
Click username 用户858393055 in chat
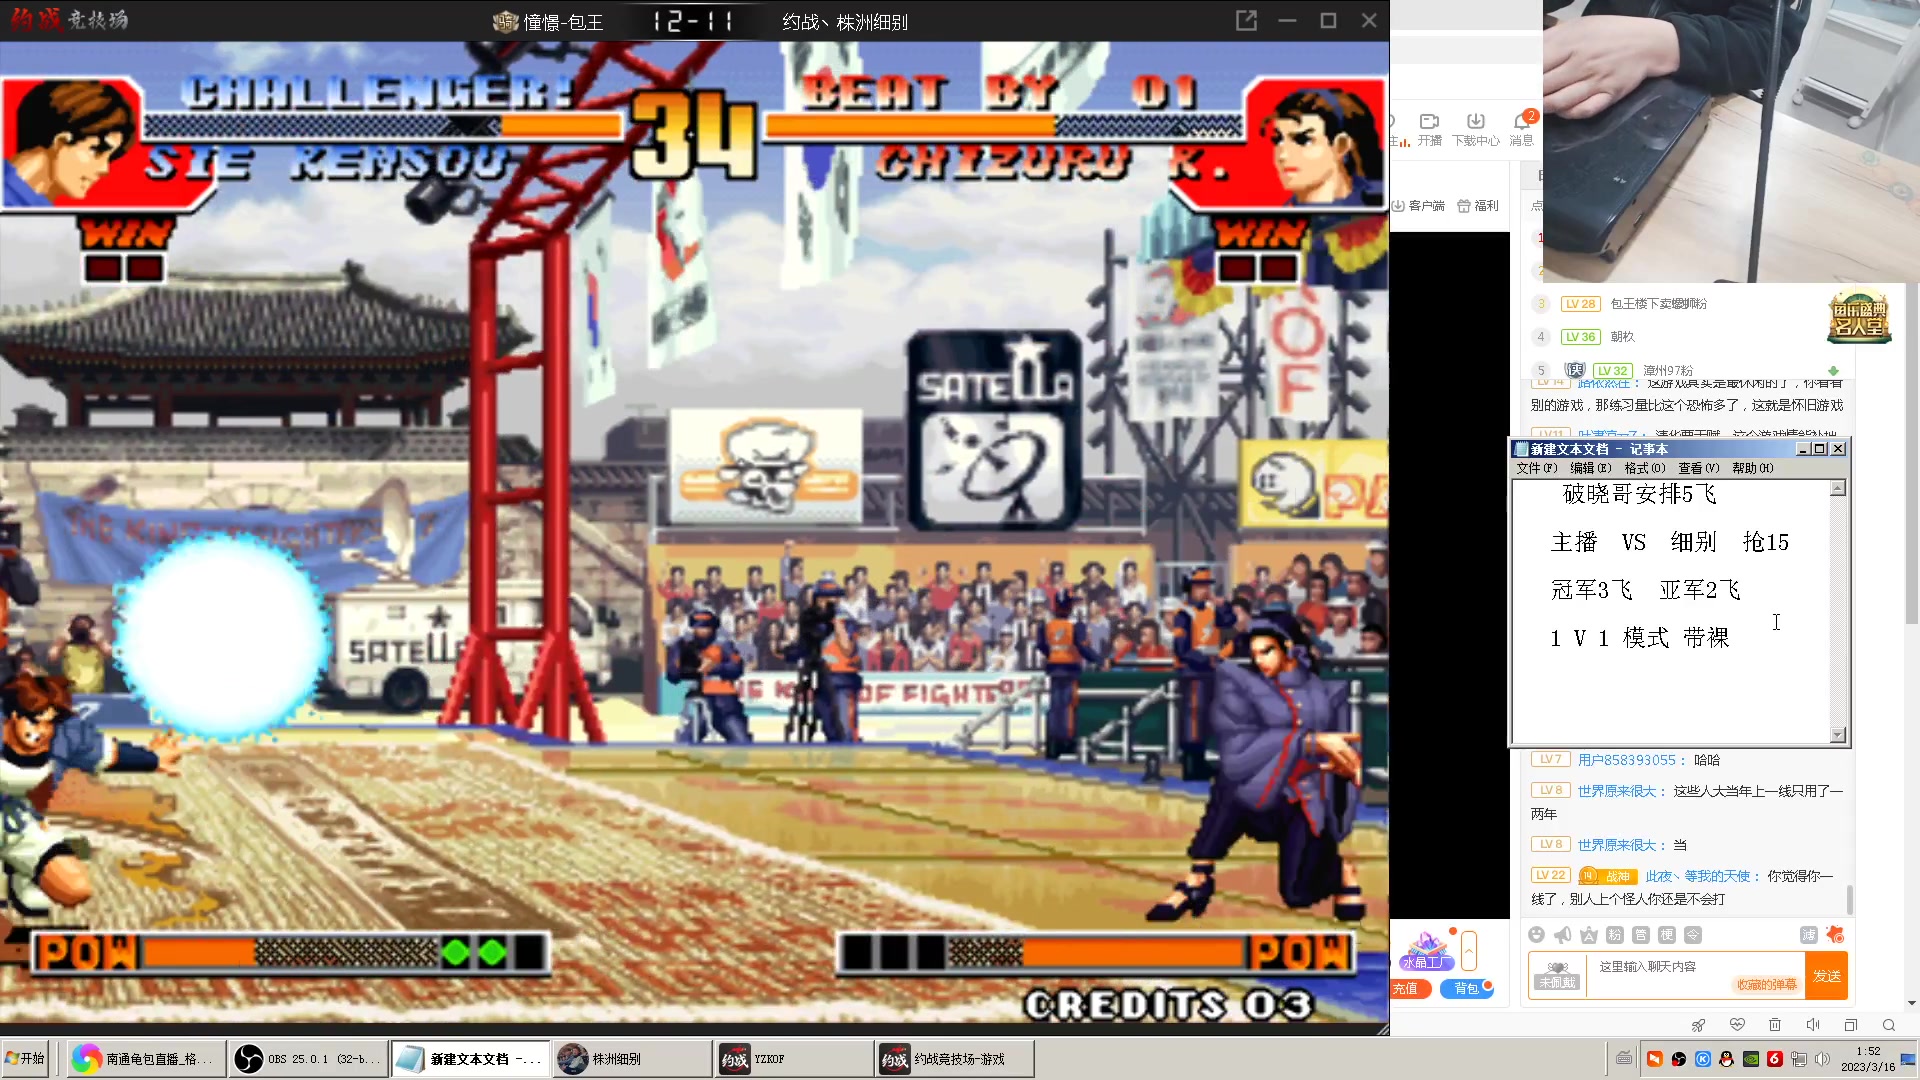1626,760
